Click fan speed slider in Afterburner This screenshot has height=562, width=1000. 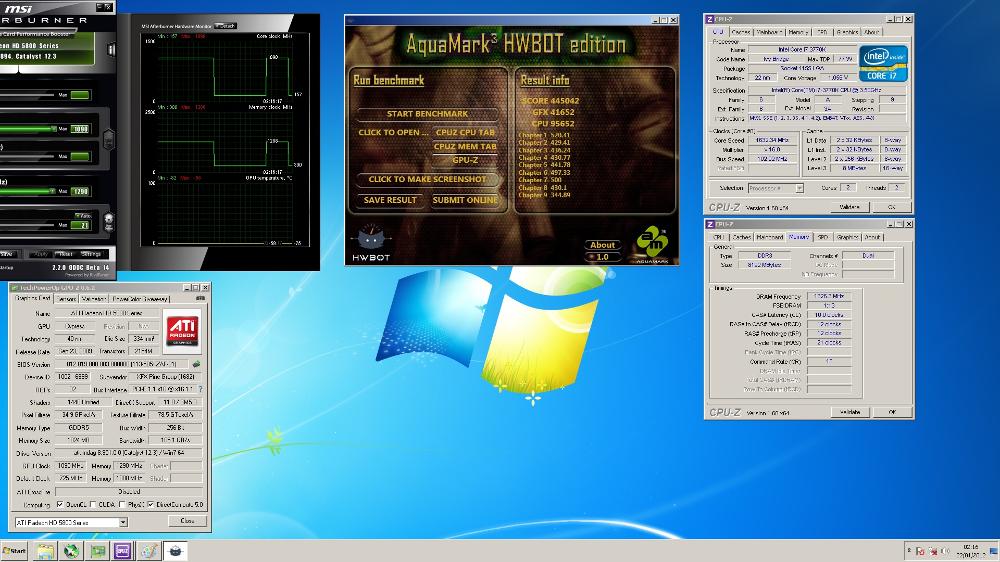point(27,225)
